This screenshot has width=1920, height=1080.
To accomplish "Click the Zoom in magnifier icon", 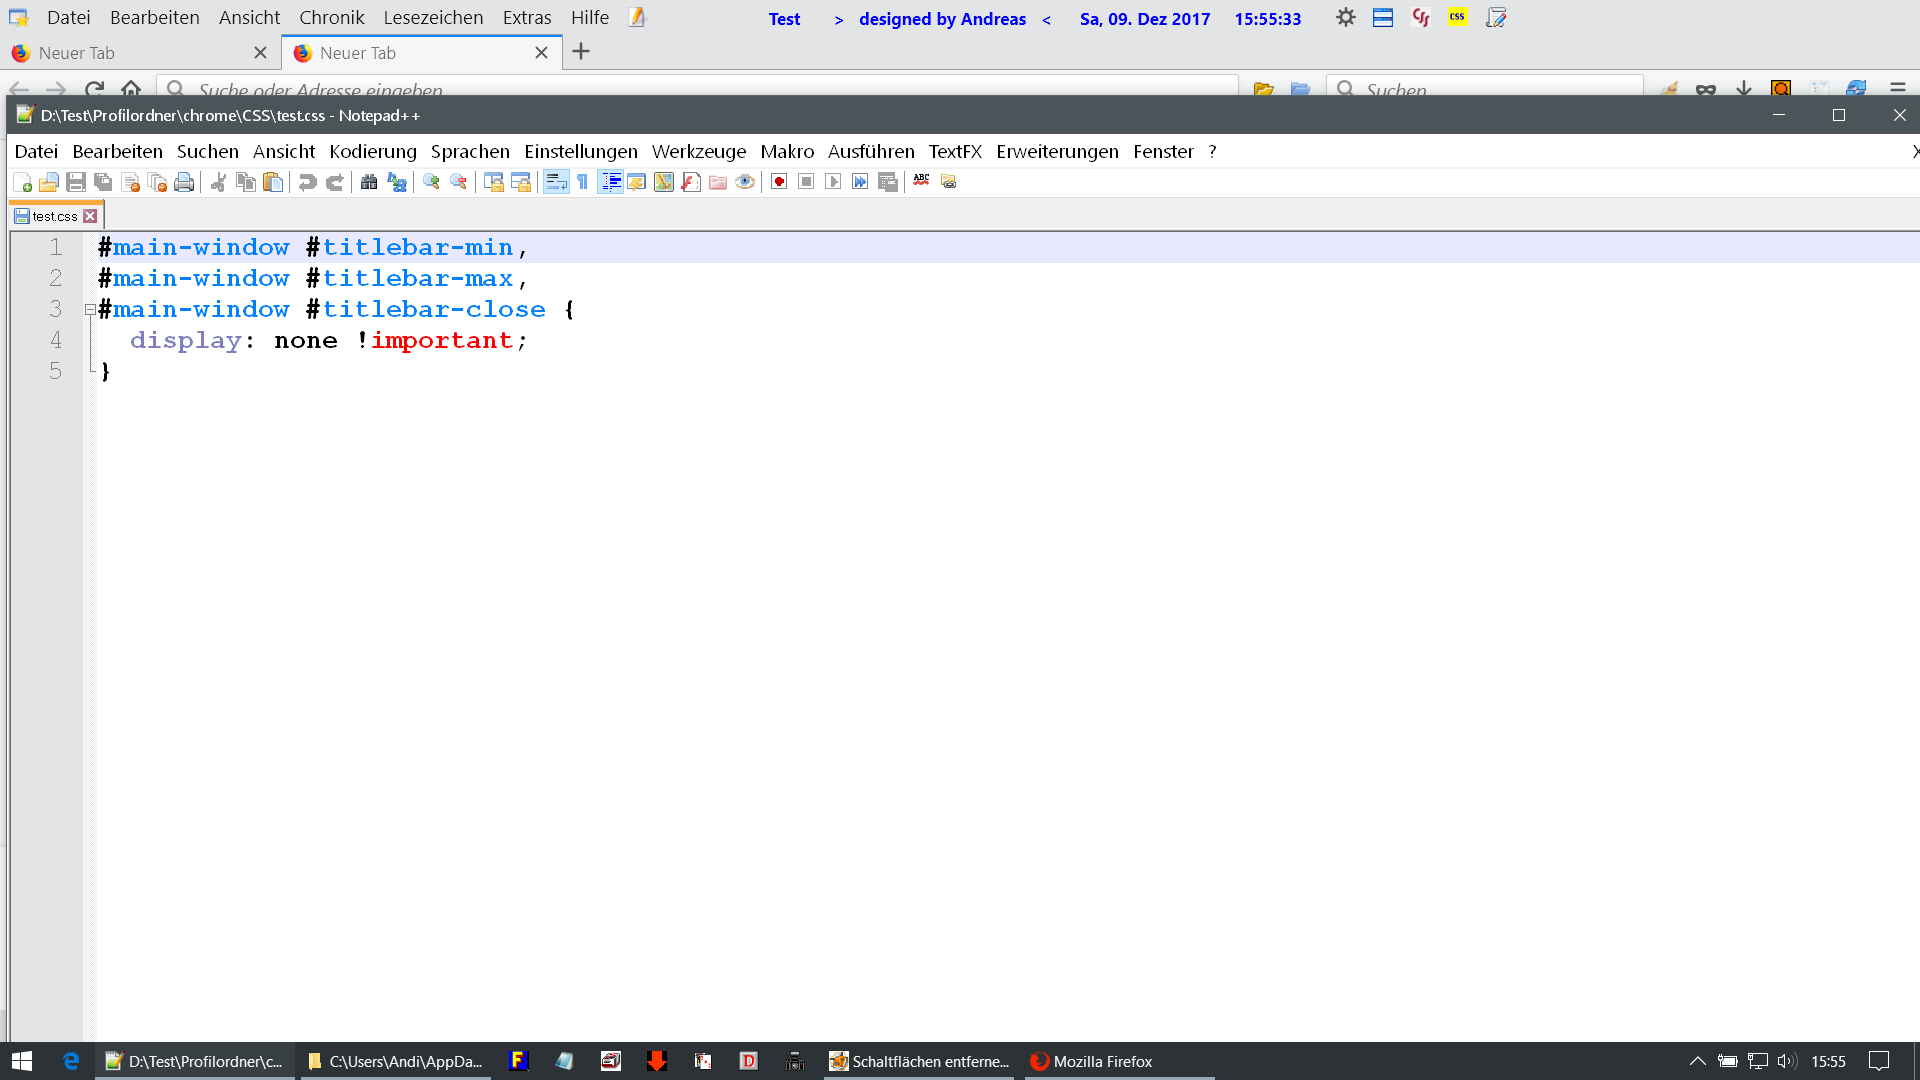I will (431, 182).
